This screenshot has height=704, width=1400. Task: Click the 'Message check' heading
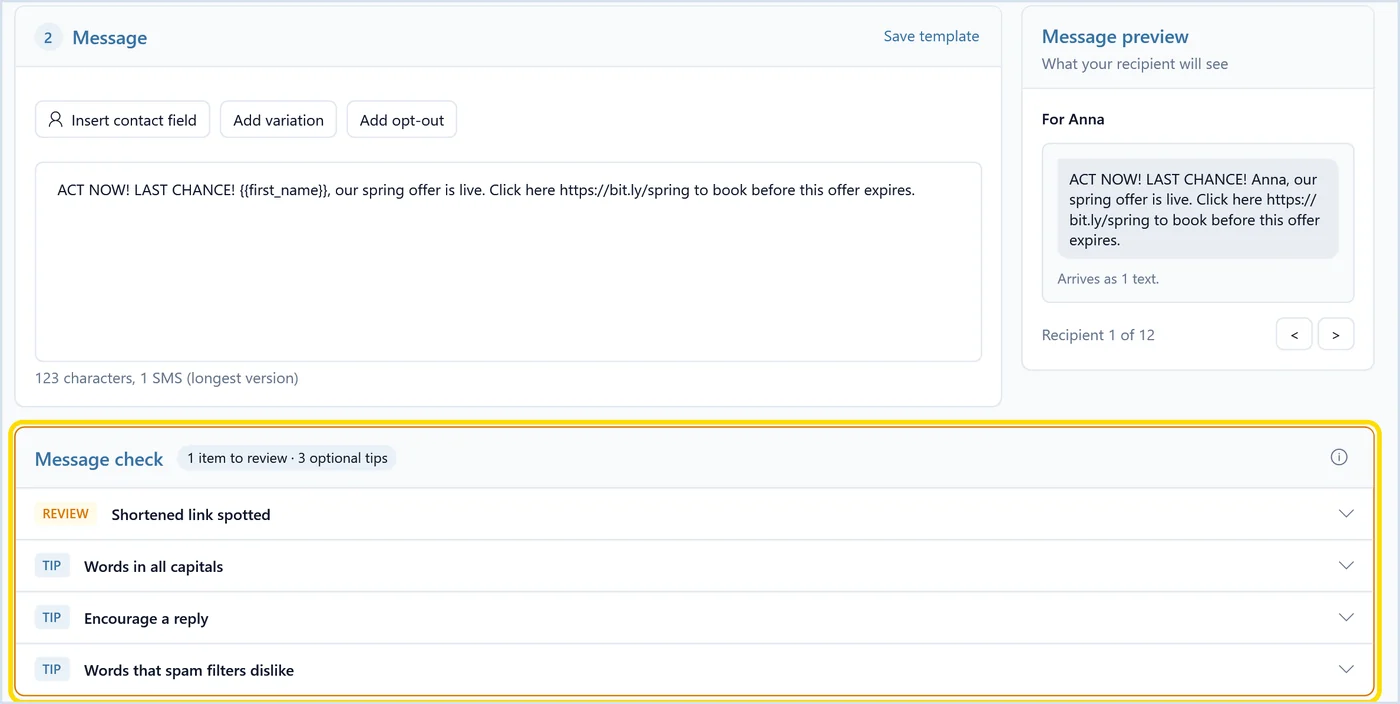click(99, 459)
